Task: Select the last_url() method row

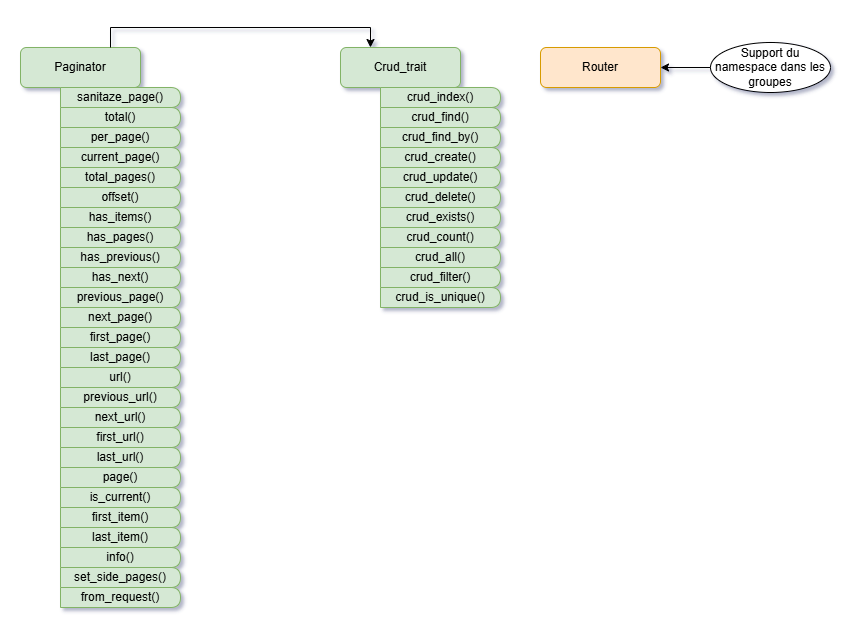Action: pyautogui.click(x=120, y=457)
